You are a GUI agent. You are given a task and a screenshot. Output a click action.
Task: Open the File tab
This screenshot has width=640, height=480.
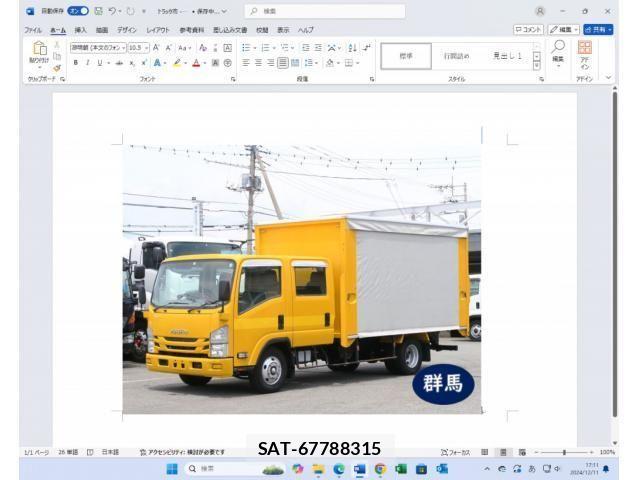[x=33, y=30]
